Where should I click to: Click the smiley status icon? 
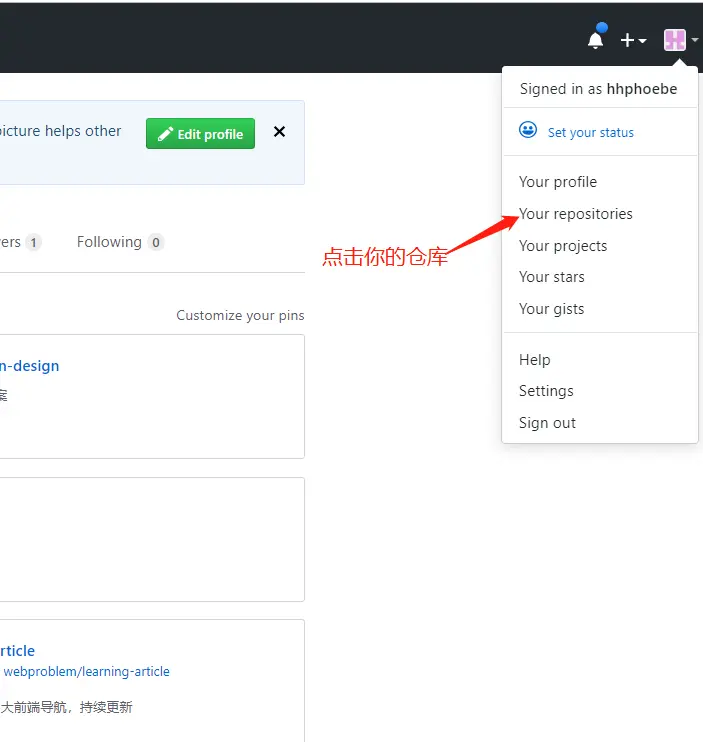point(528,130)
